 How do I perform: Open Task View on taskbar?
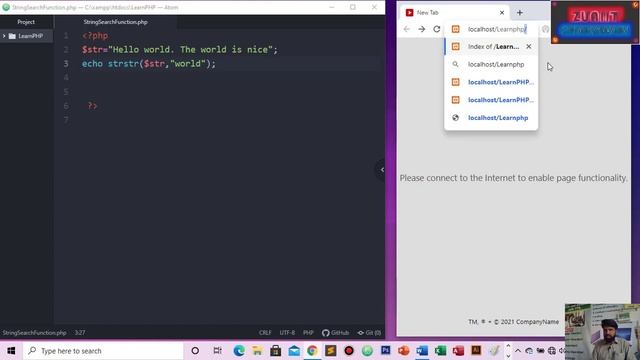pyautogui.click(x=218, y=351)
